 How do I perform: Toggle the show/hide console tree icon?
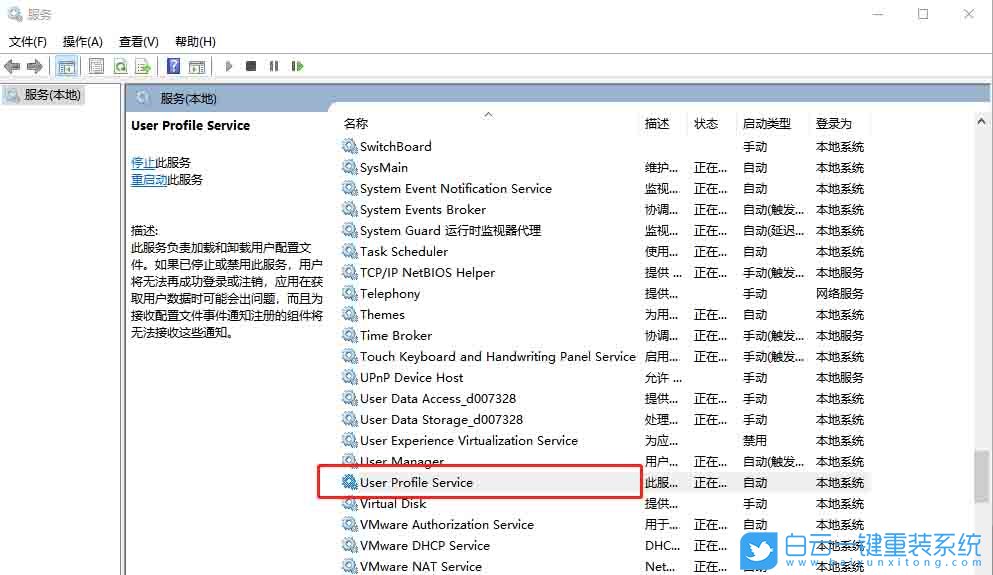pyautogui.click(x=66, y=66)
